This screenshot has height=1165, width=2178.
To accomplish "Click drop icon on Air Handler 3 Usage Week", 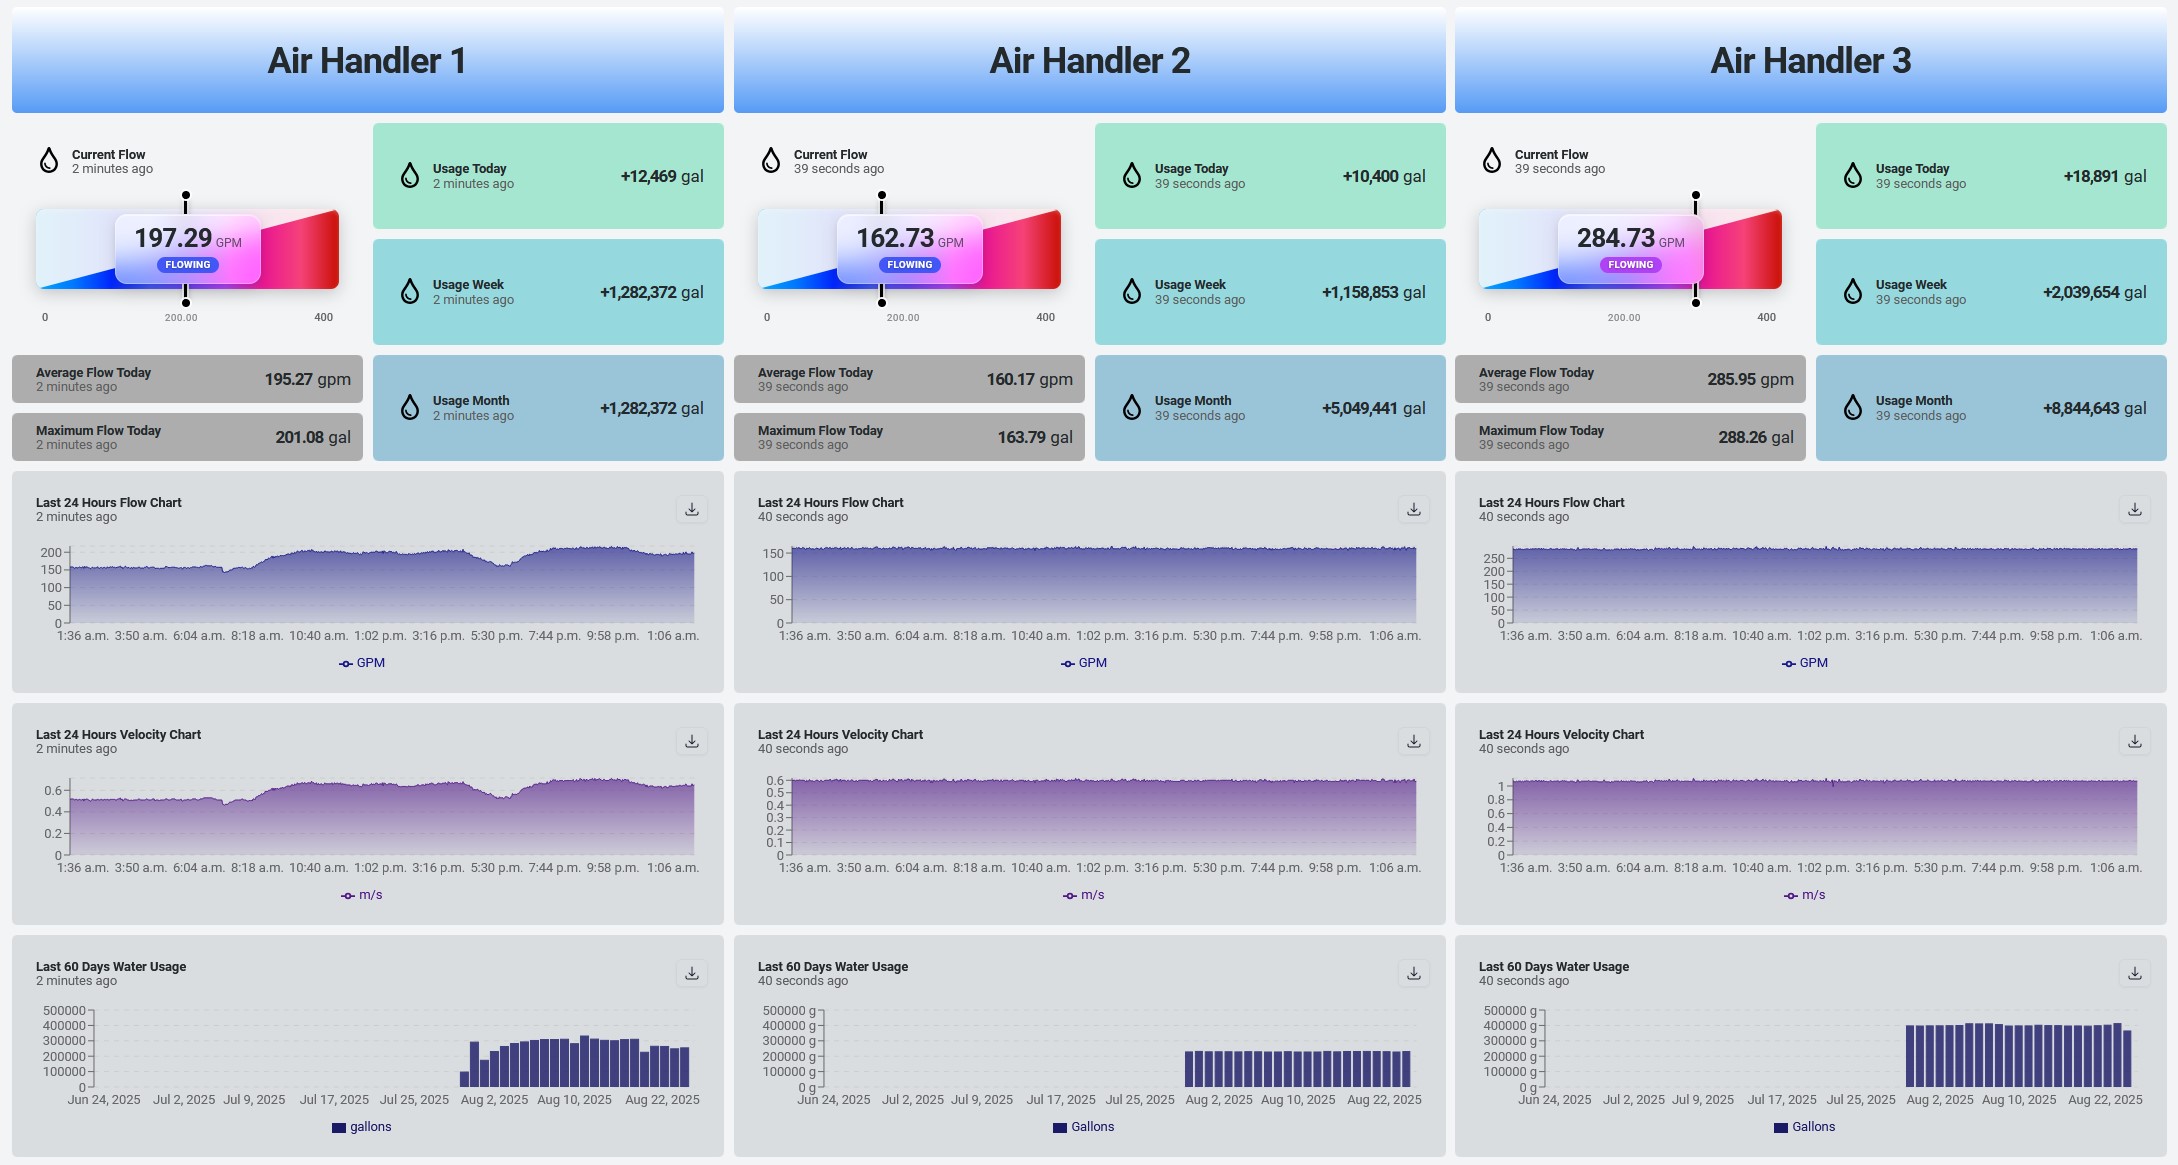I will [1853, 292].
